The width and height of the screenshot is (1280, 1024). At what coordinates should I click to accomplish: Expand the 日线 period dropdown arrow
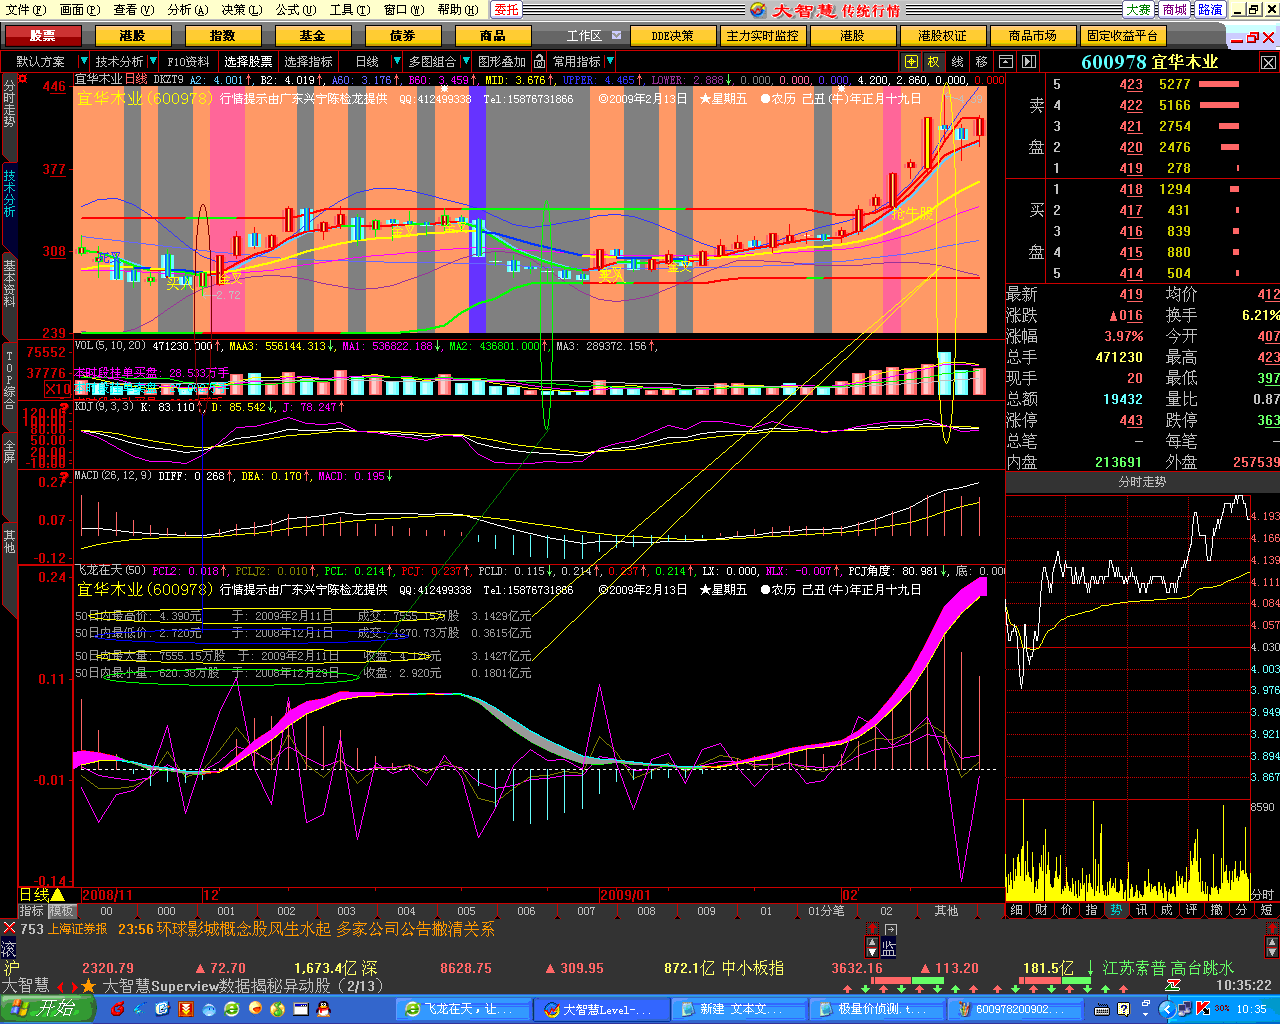397,62
